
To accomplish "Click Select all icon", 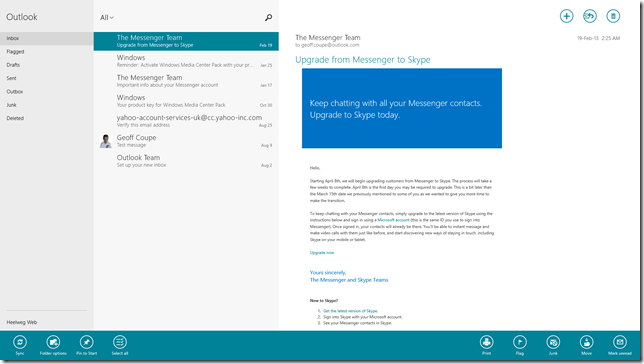I will click(x=120, y=342).
